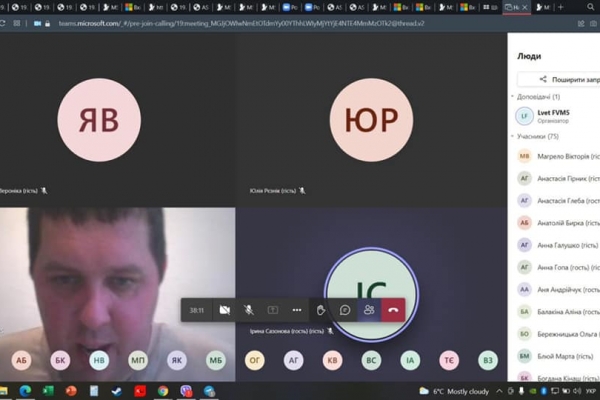
Task: Collapse the Учасники (75) section
Action: coord(513,136)
